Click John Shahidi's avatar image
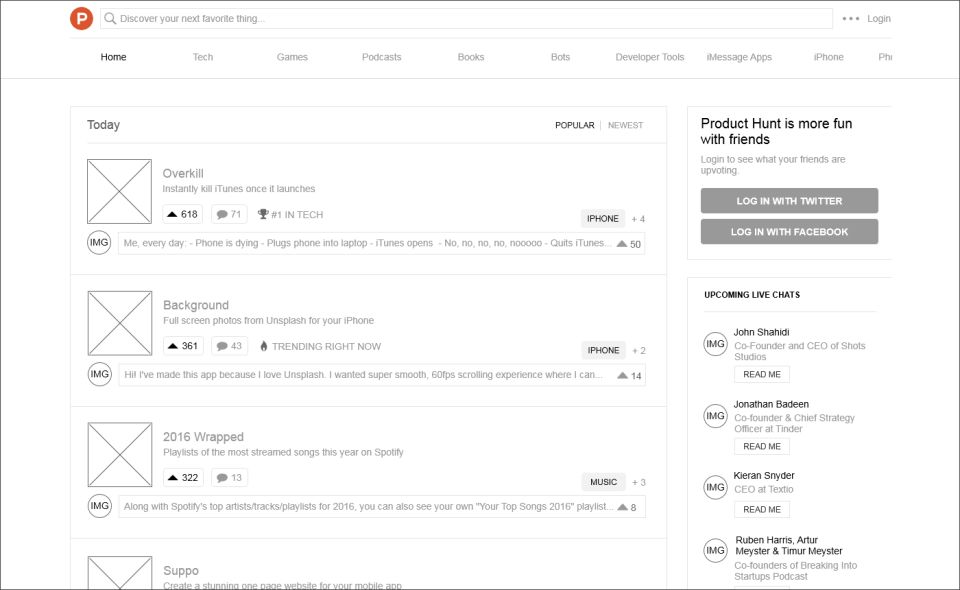Image resolution: width=960 pixels, height=590 pixels. [x=715, y=344]
